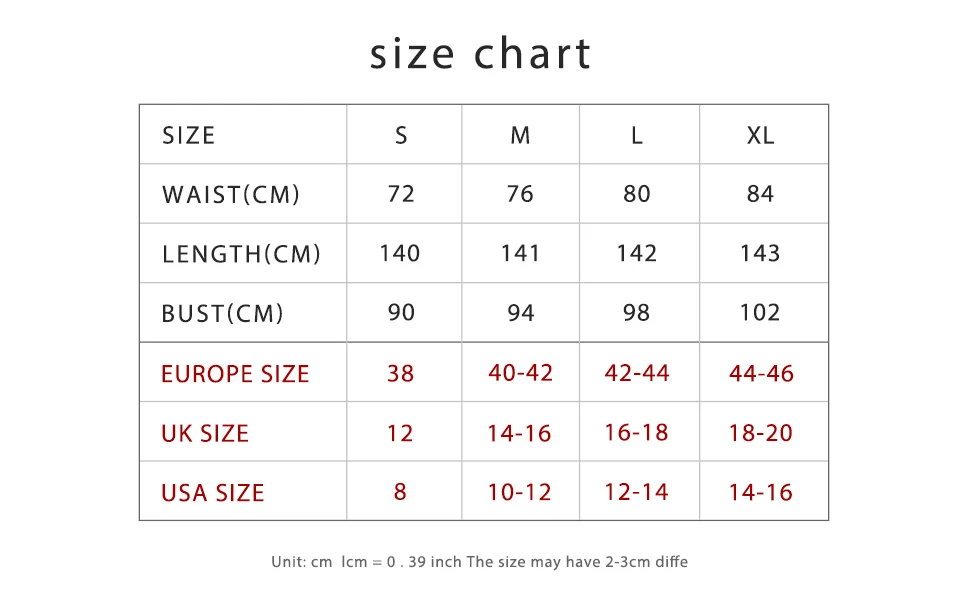Click waist value 72

tap(401, 194)
